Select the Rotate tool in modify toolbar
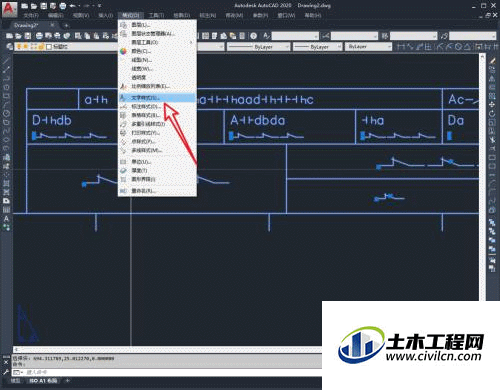The width and height of the screenshot is (500, 390). coord(492,114)
